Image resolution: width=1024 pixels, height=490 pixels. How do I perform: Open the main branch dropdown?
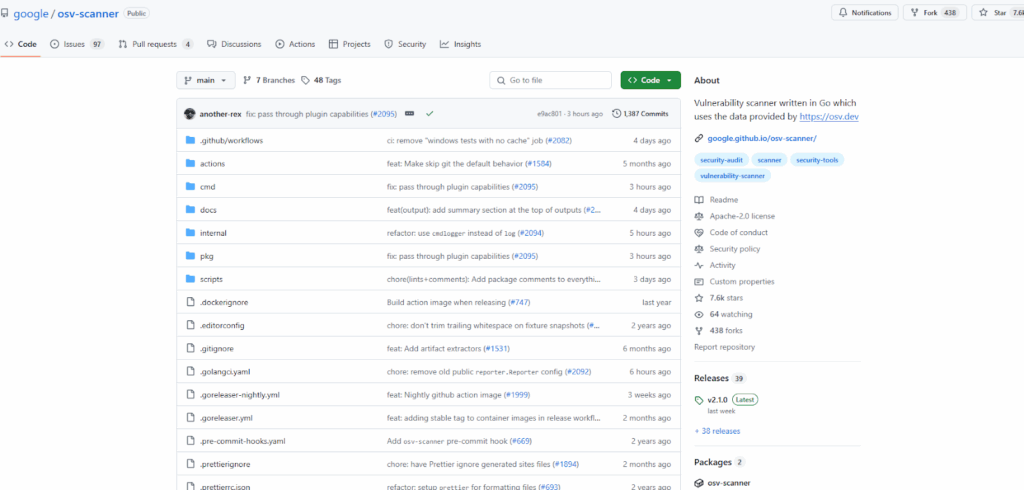206,80
